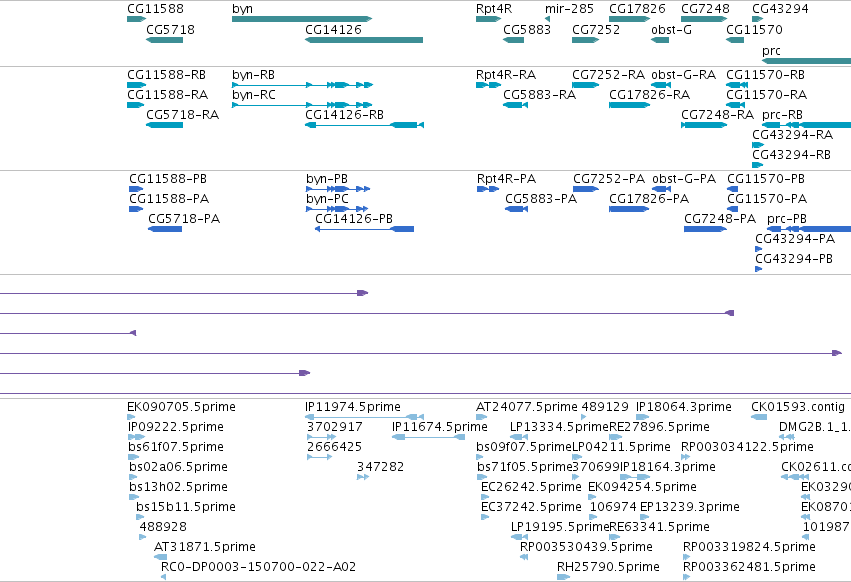
Task: Select transcript Rpt4R-RA
Action: 488,85
